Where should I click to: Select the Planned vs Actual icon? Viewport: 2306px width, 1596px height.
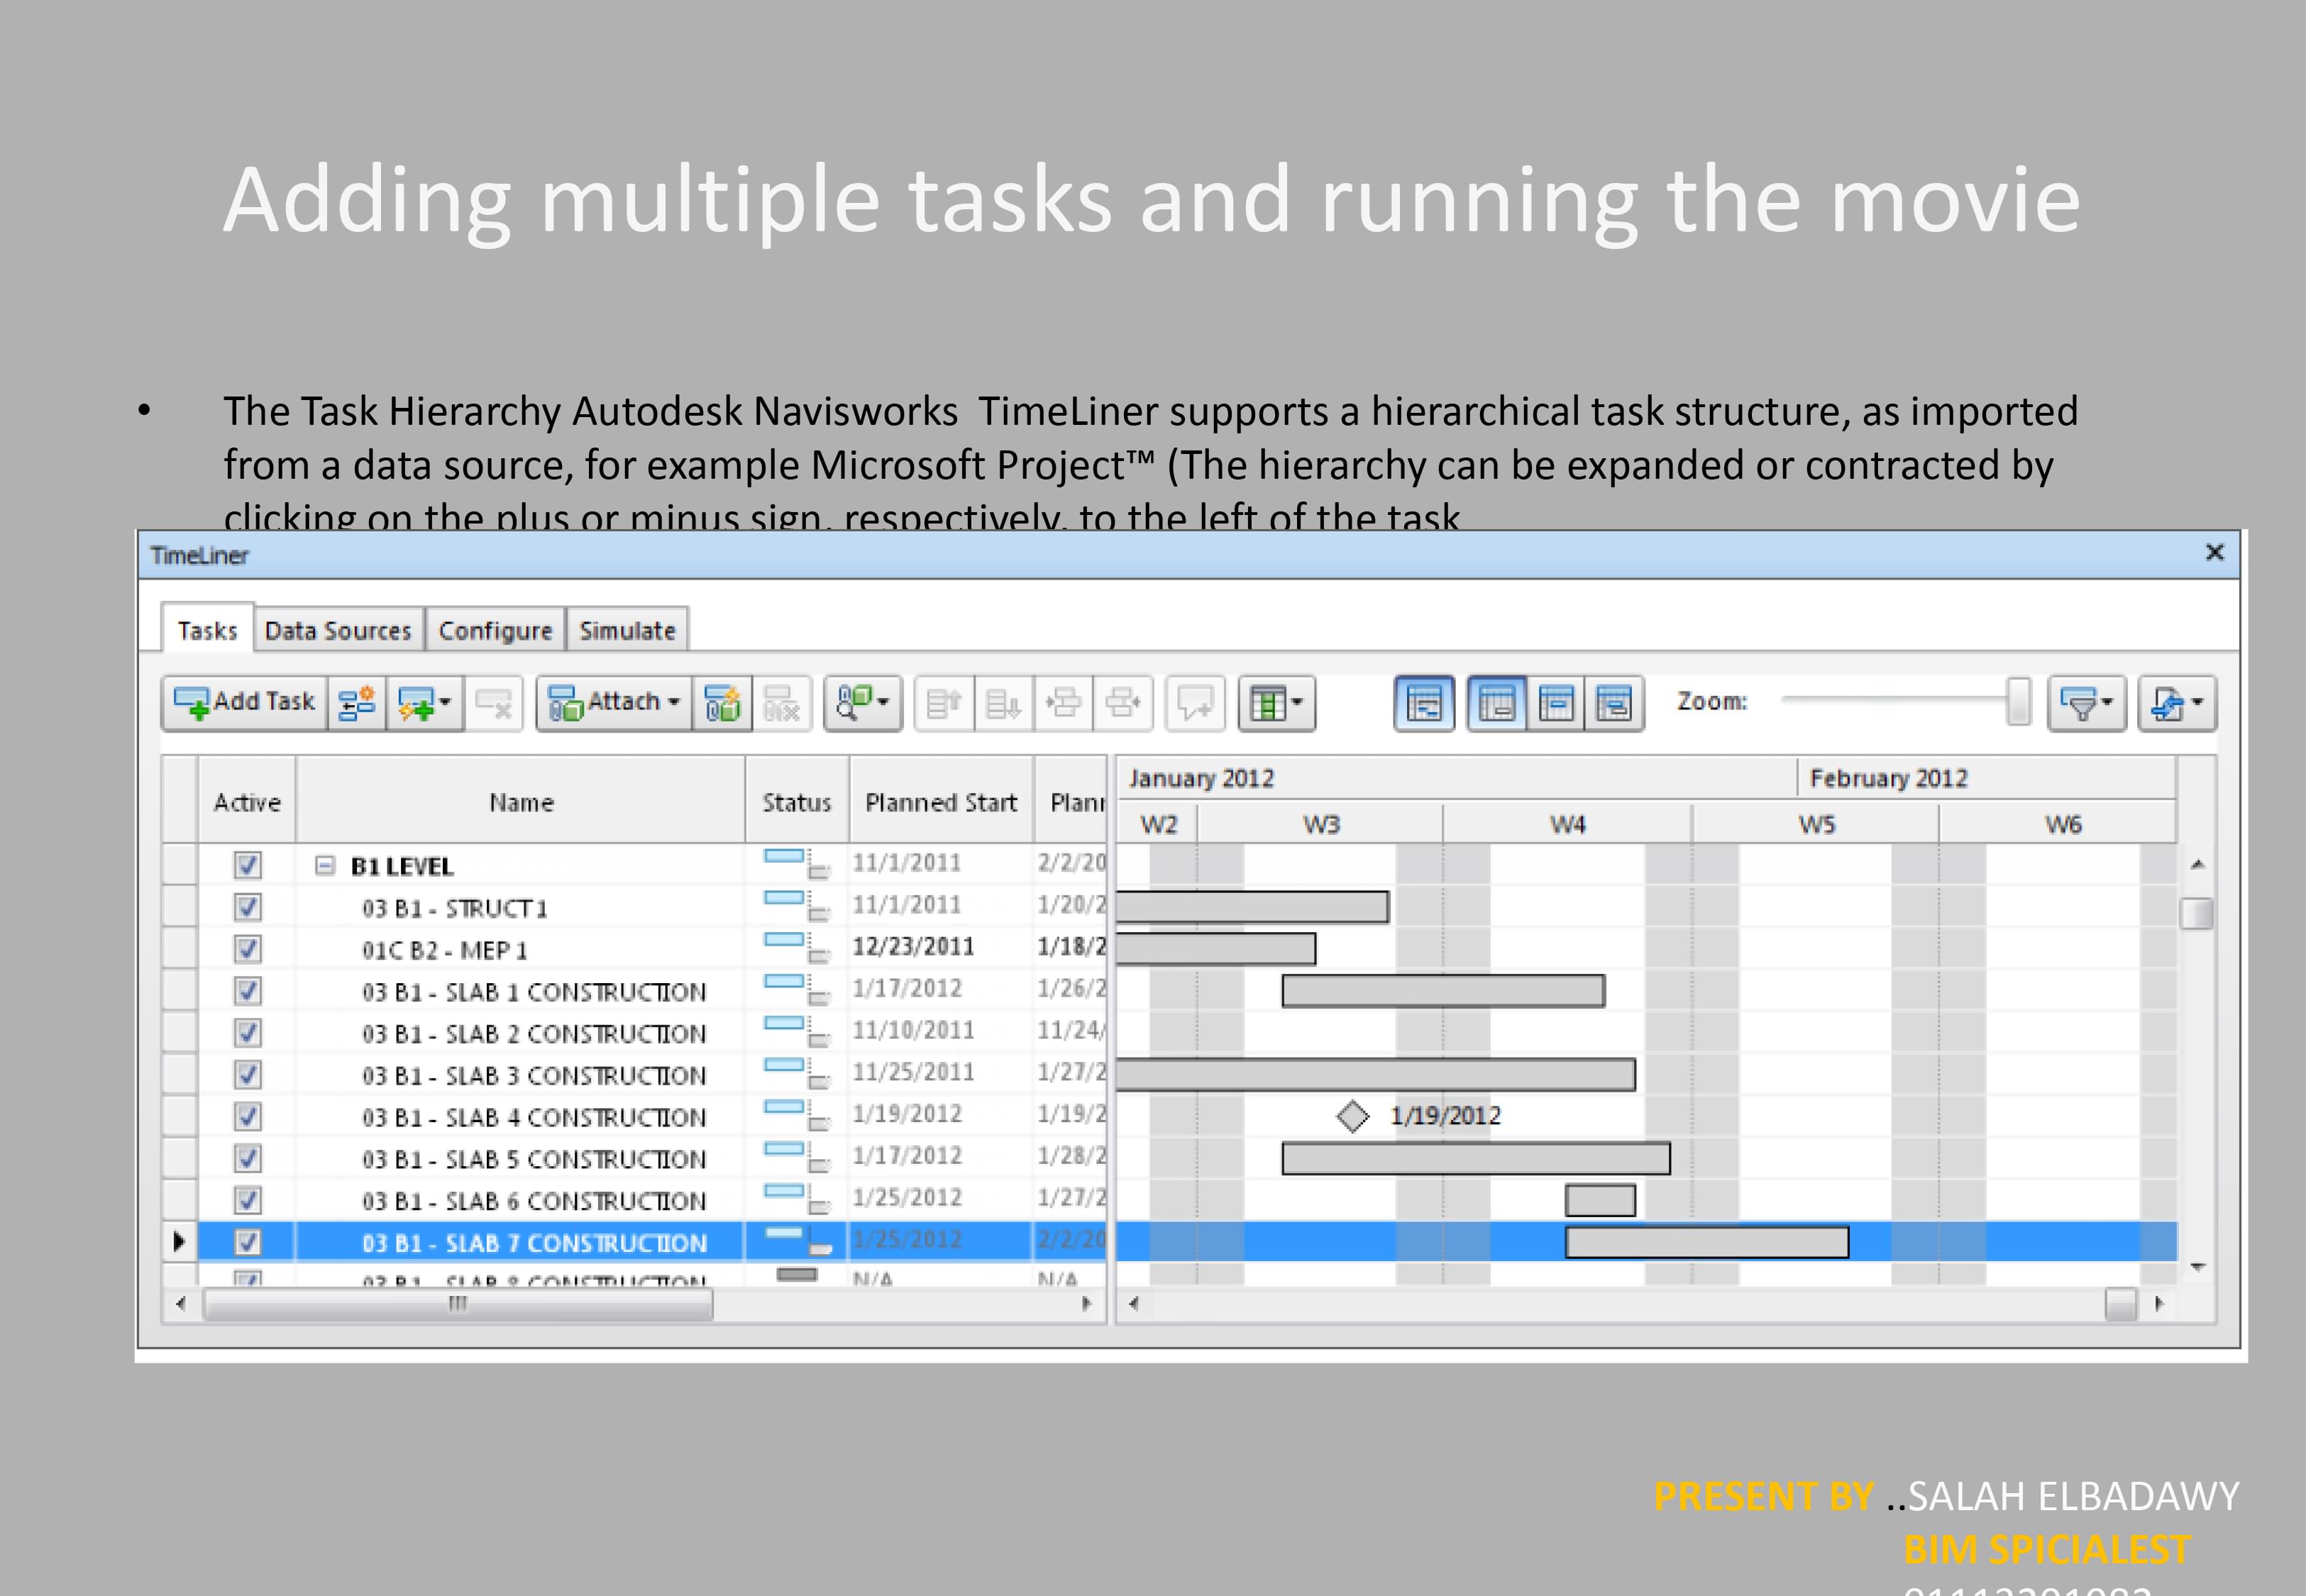[x=1614, y=702]
